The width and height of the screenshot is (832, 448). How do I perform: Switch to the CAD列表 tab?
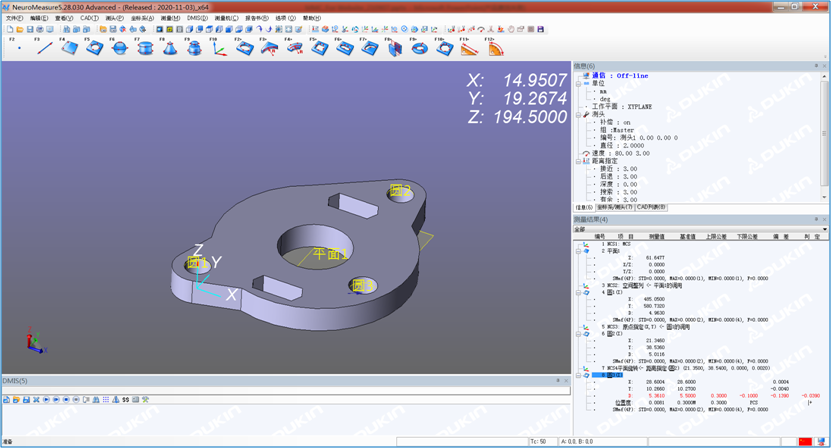652,208
